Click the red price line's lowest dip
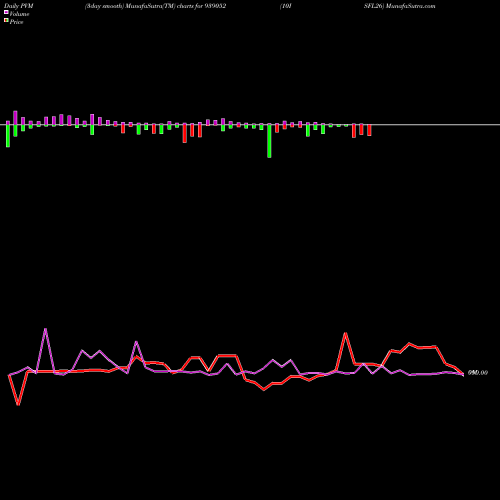 point(18,404)
